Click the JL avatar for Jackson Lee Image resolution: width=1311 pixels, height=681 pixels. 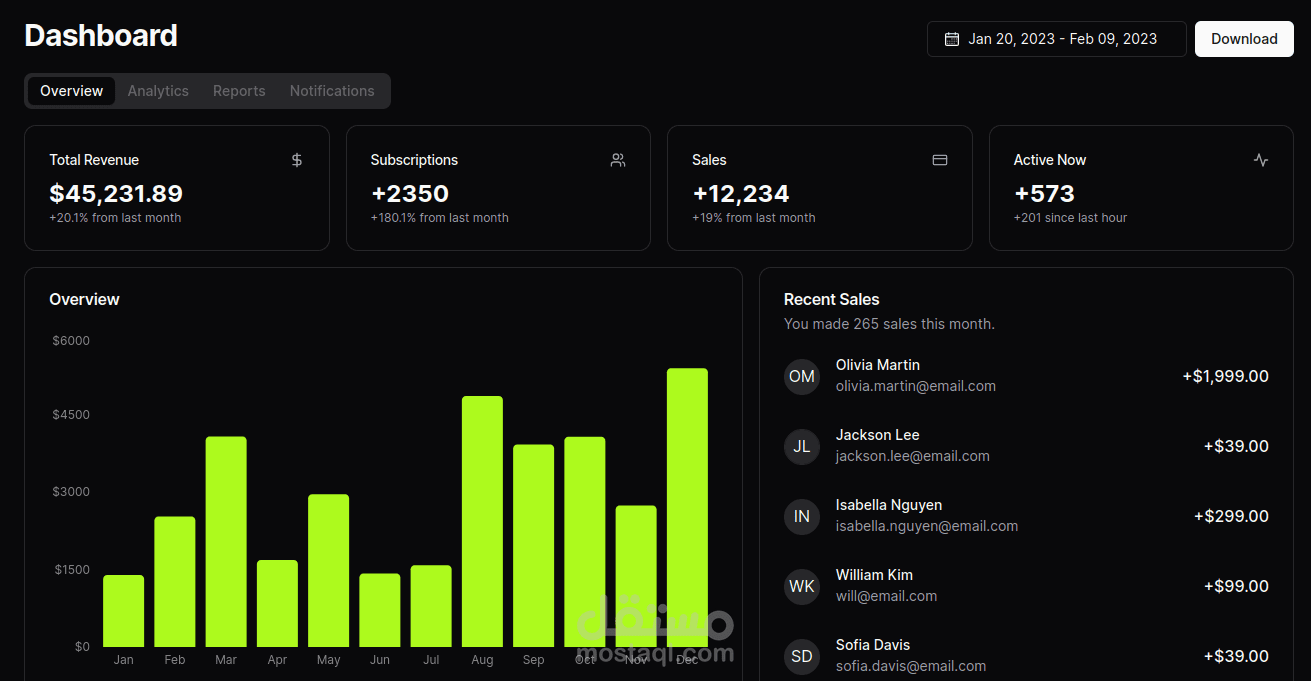[802, 446]
